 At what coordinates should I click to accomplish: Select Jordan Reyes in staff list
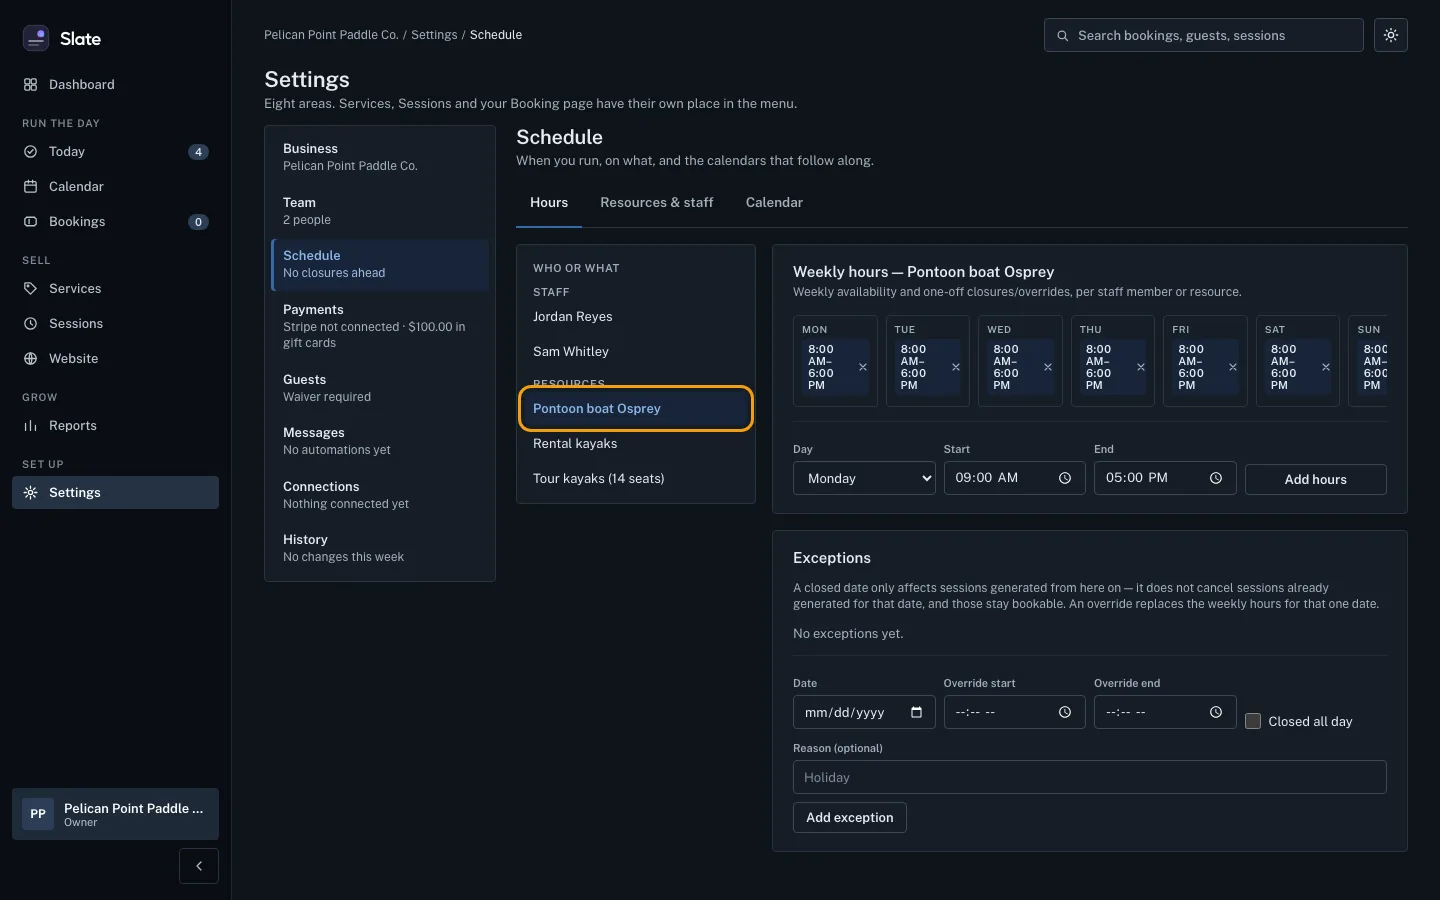point(636,317)
